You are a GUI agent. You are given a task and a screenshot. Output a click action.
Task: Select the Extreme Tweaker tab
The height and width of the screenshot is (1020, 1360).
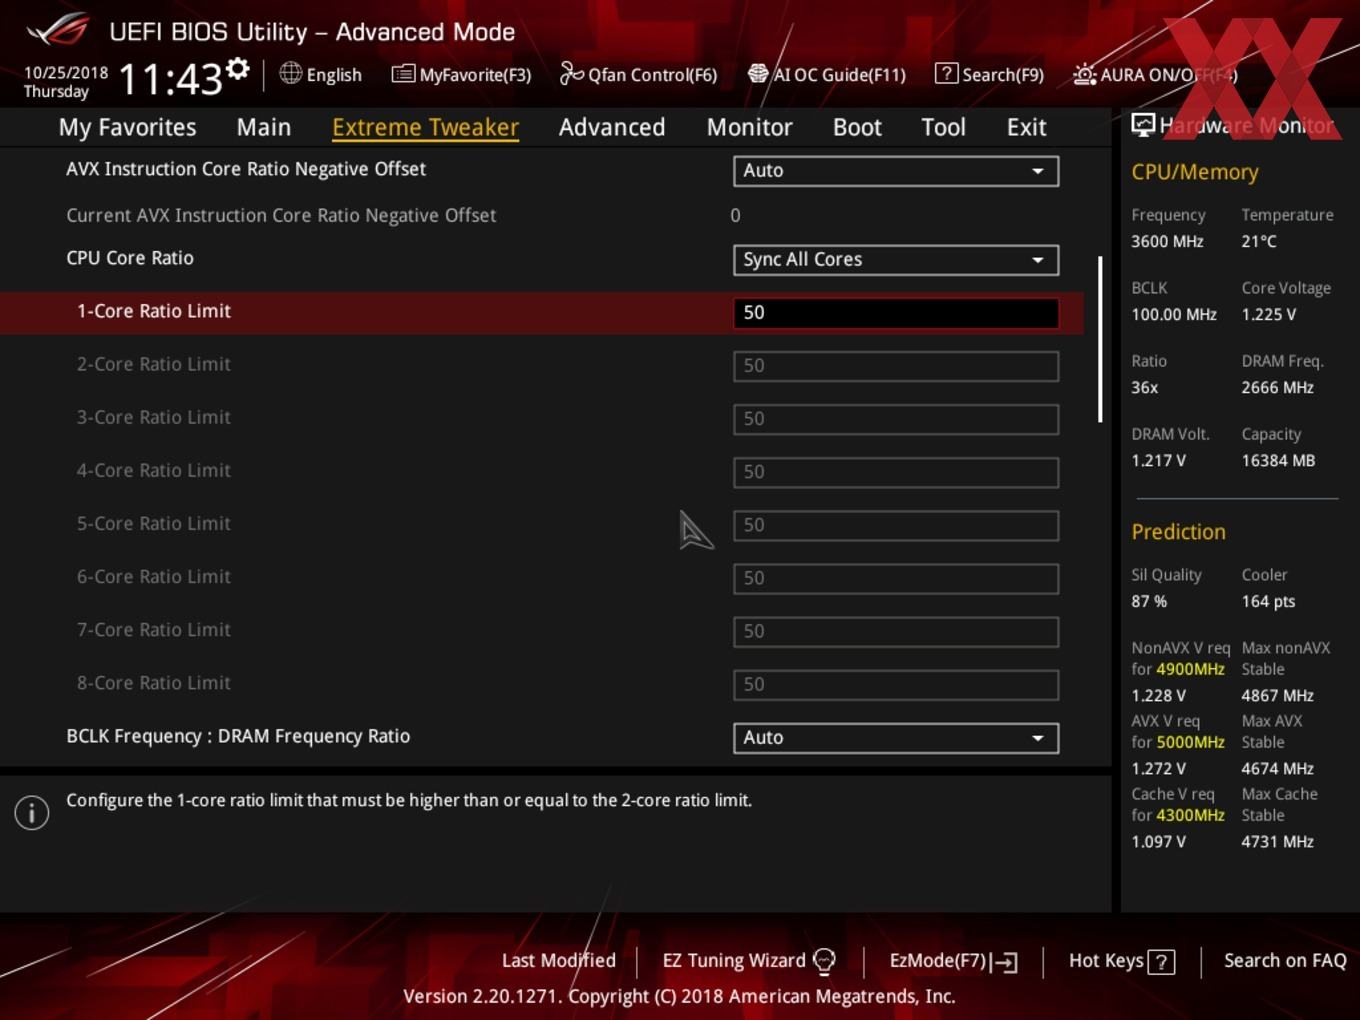pos(425,127)
